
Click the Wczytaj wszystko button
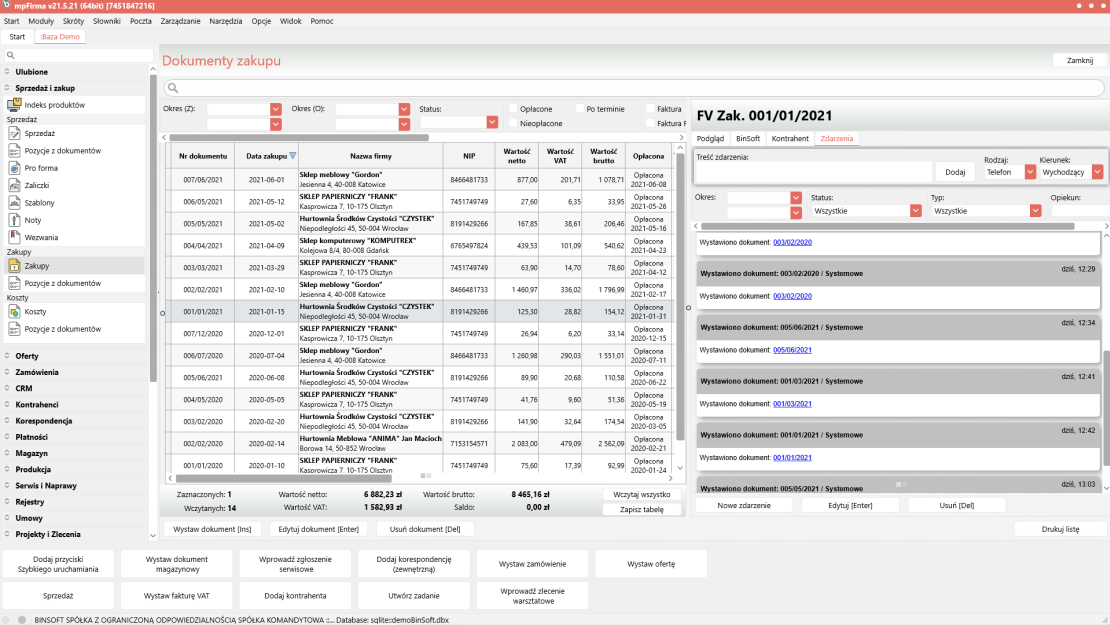(642, 495)
